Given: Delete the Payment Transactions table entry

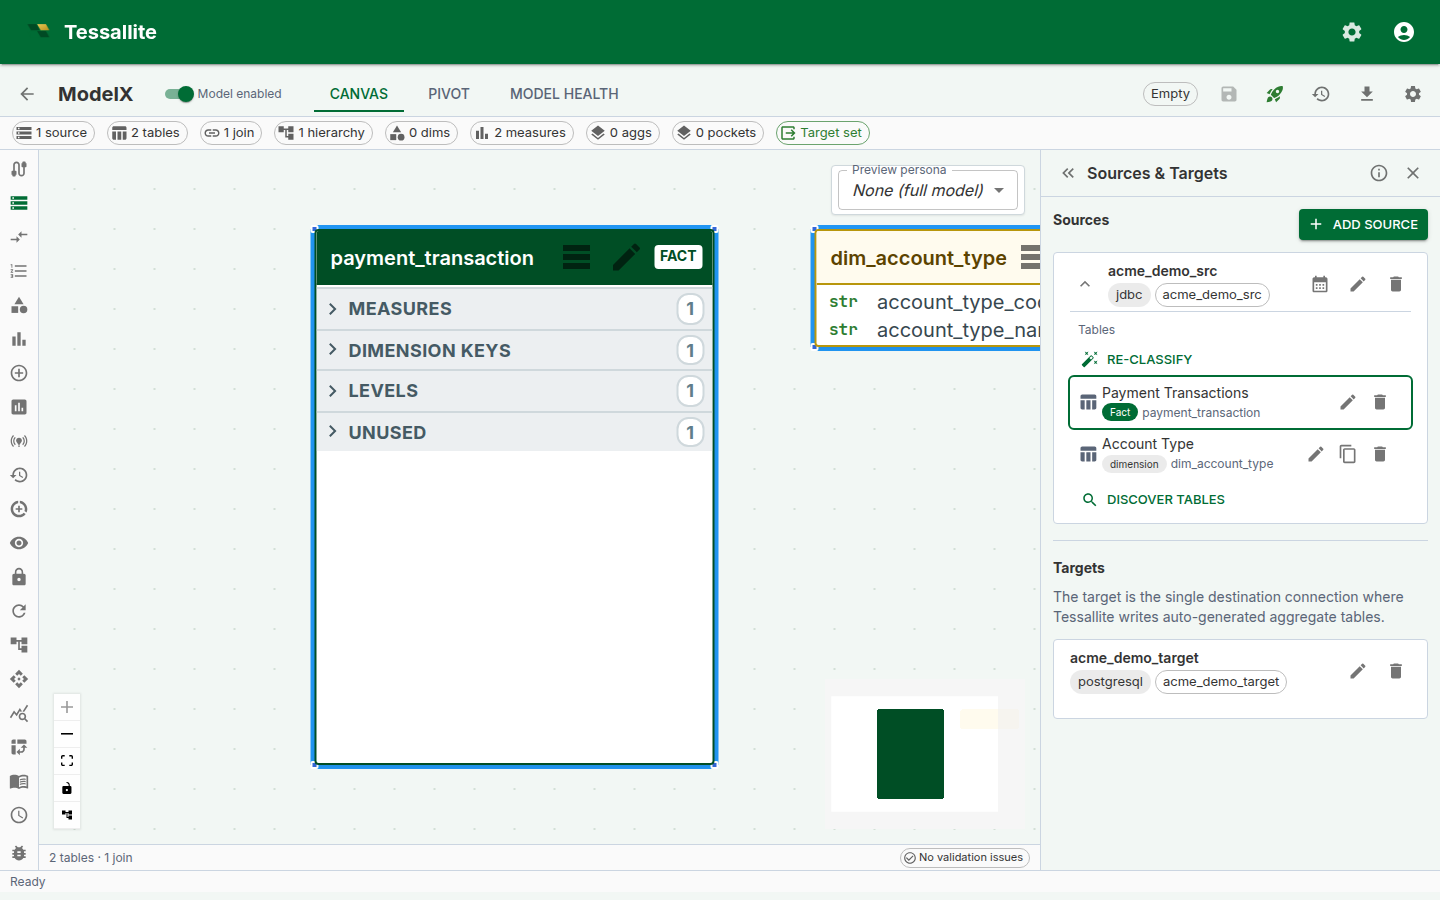Looking at the screenshot, I should click(1380, 402).
